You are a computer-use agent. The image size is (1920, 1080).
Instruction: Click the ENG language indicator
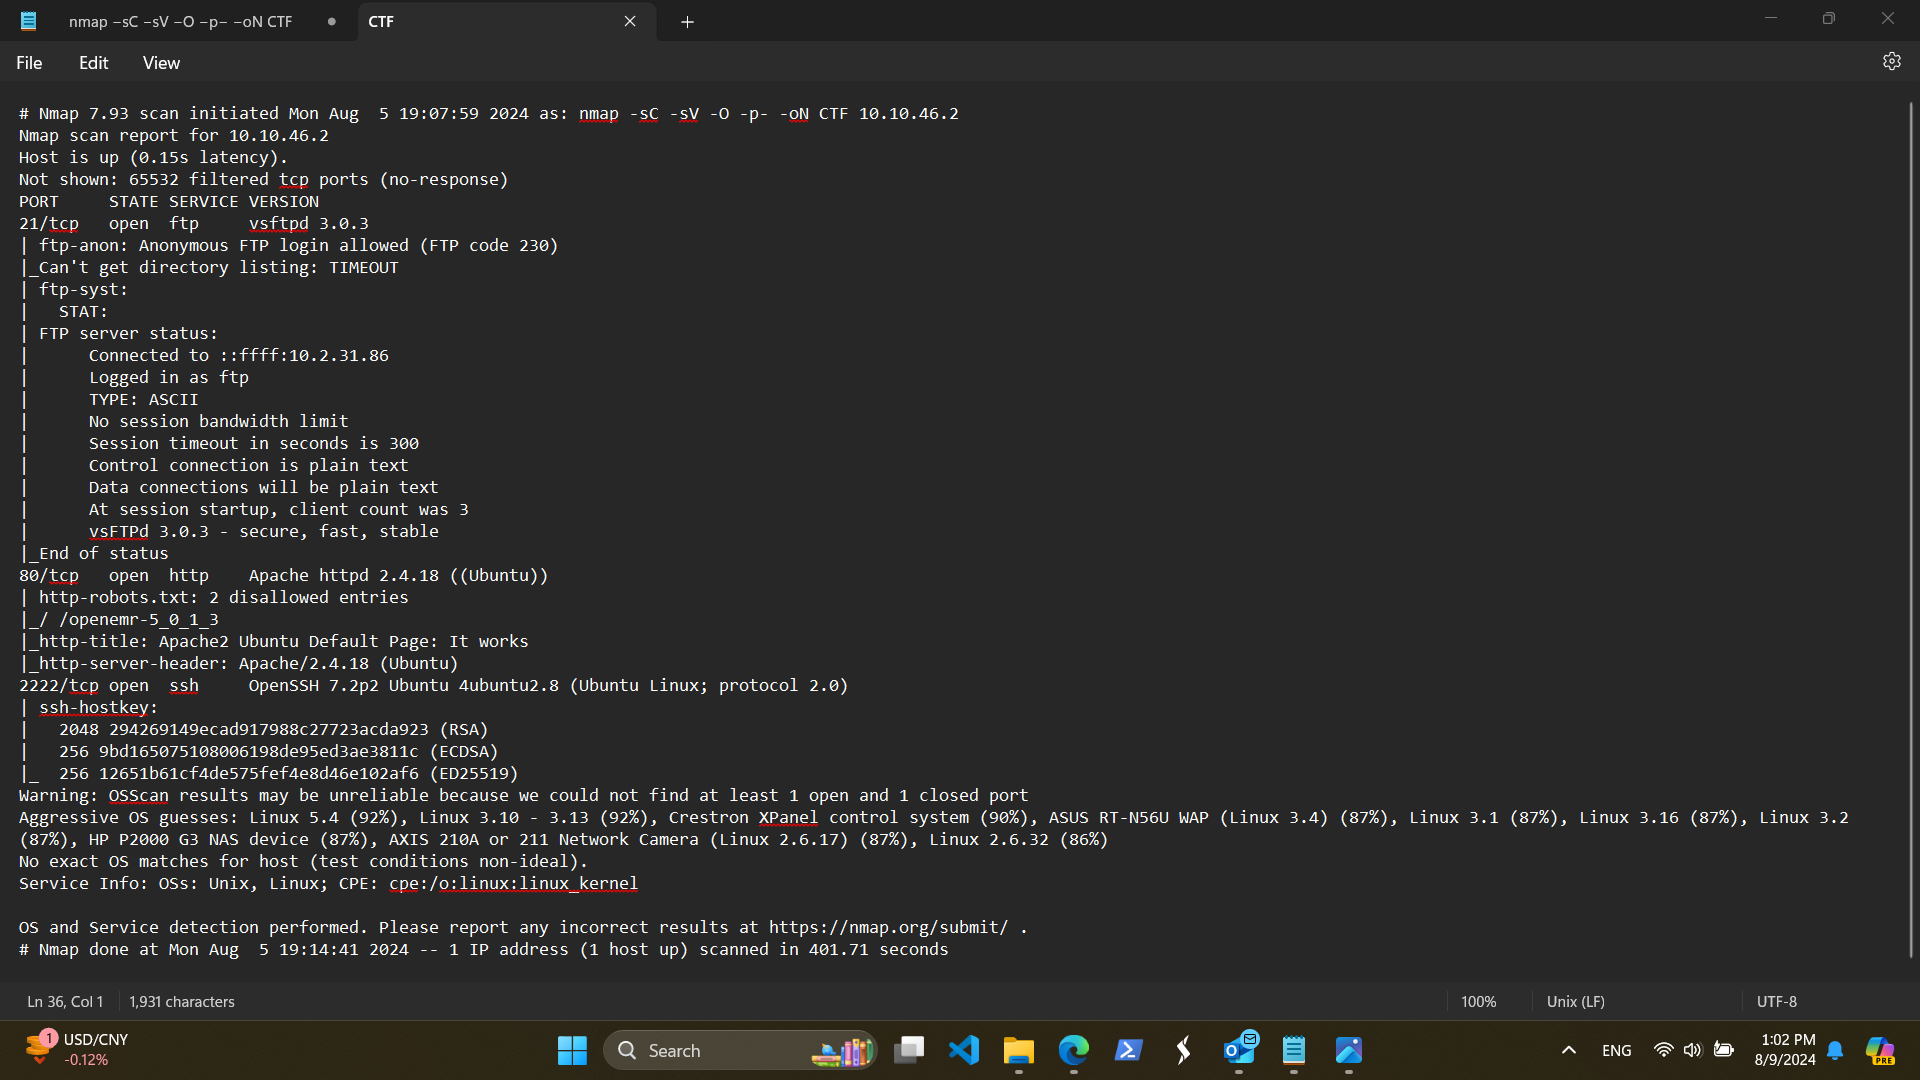pyautogui.click(x=1616, y=1050)
